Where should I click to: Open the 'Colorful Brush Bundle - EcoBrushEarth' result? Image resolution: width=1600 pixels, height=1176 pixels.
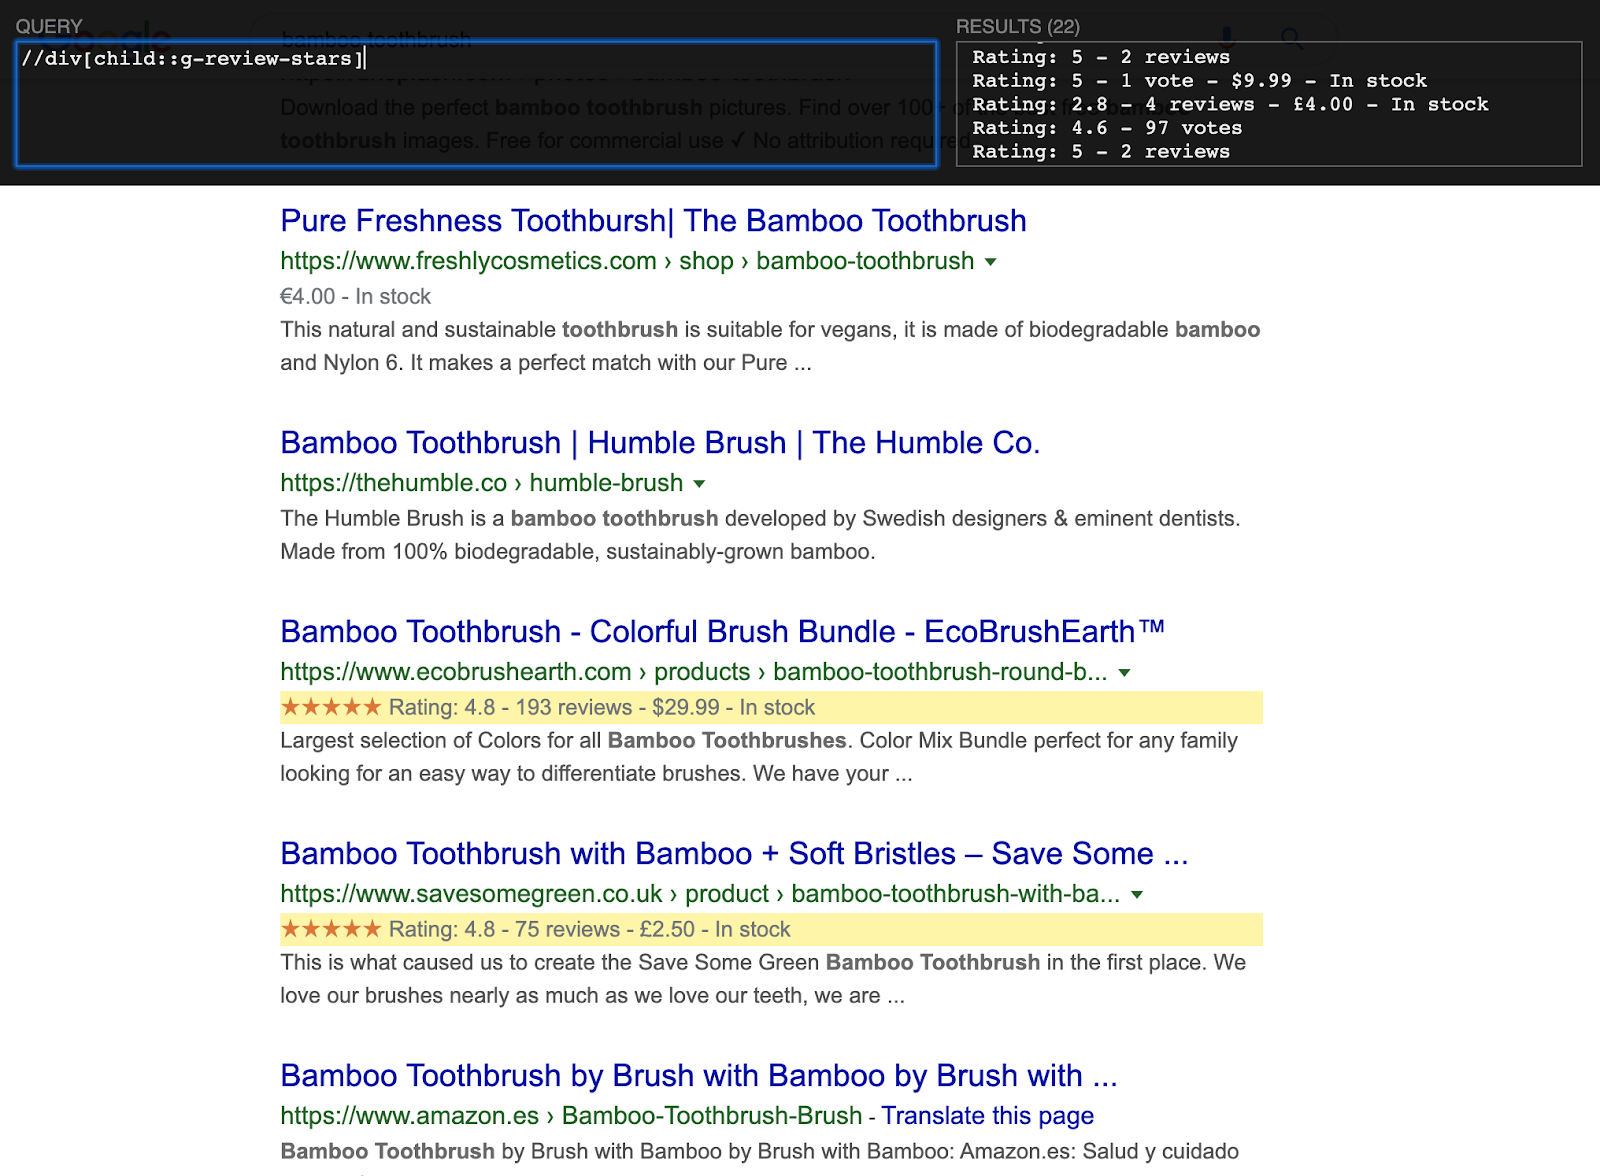[x=722, y=631]
